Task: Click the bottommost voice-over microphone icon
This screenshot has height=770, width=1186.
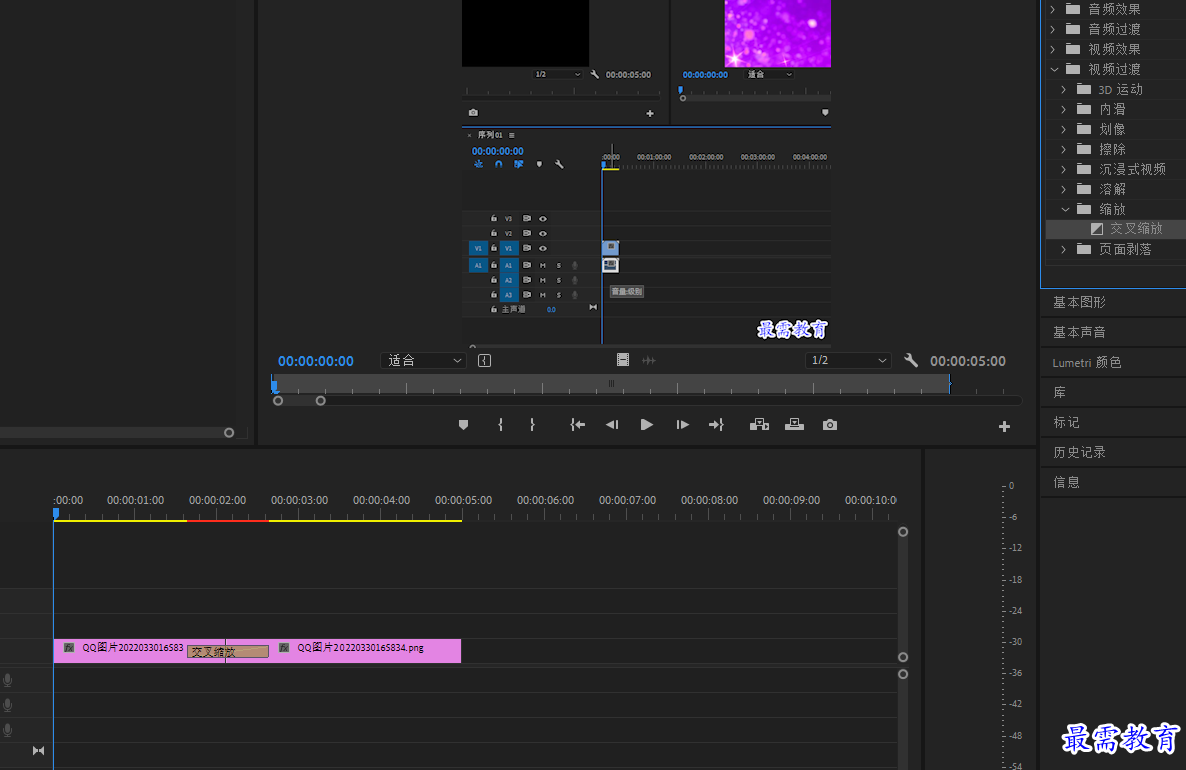Action: tap(8, 730)
